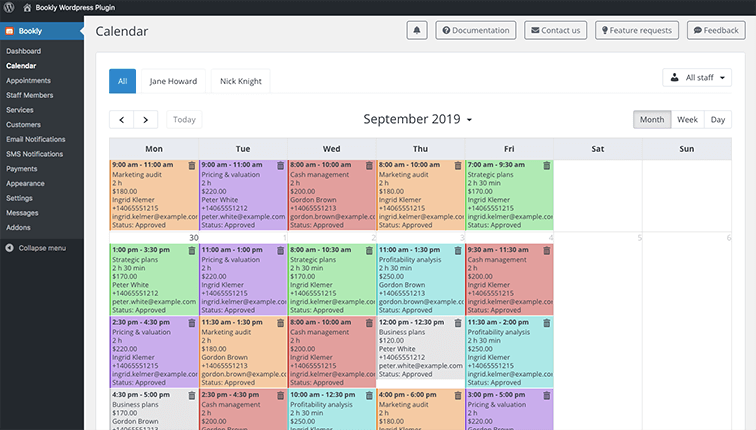Delete Tuesday 2:30 pm Cash management appointment
This screenshot has height=430, width=756.
click(280, 395)
